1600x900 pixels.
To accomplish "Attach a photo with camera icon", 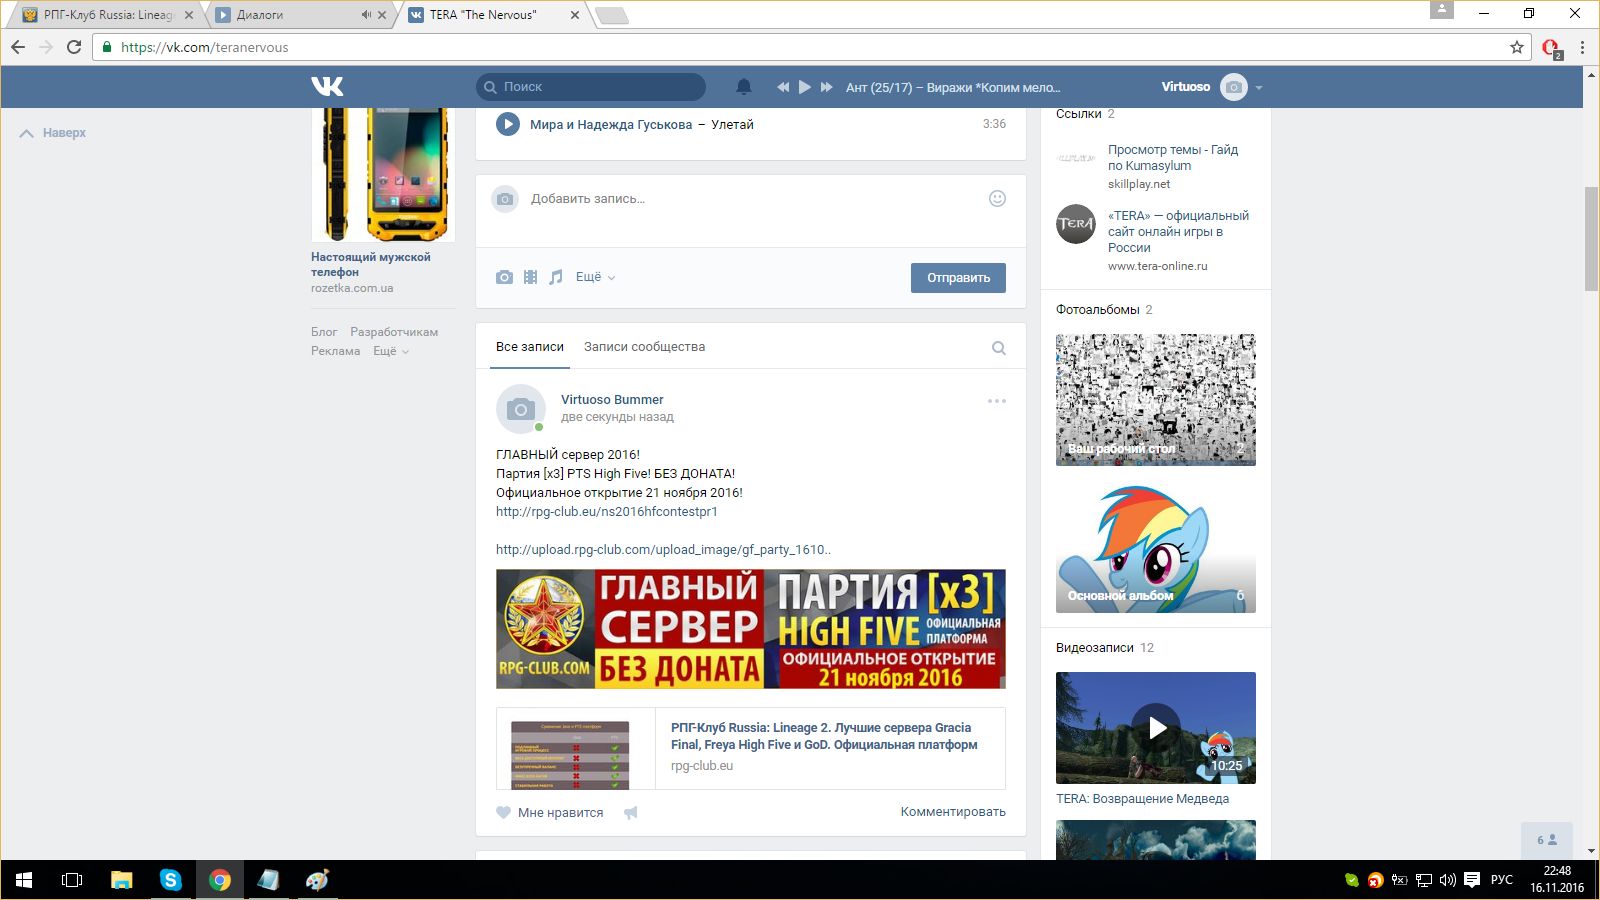I will coord(504,277).
